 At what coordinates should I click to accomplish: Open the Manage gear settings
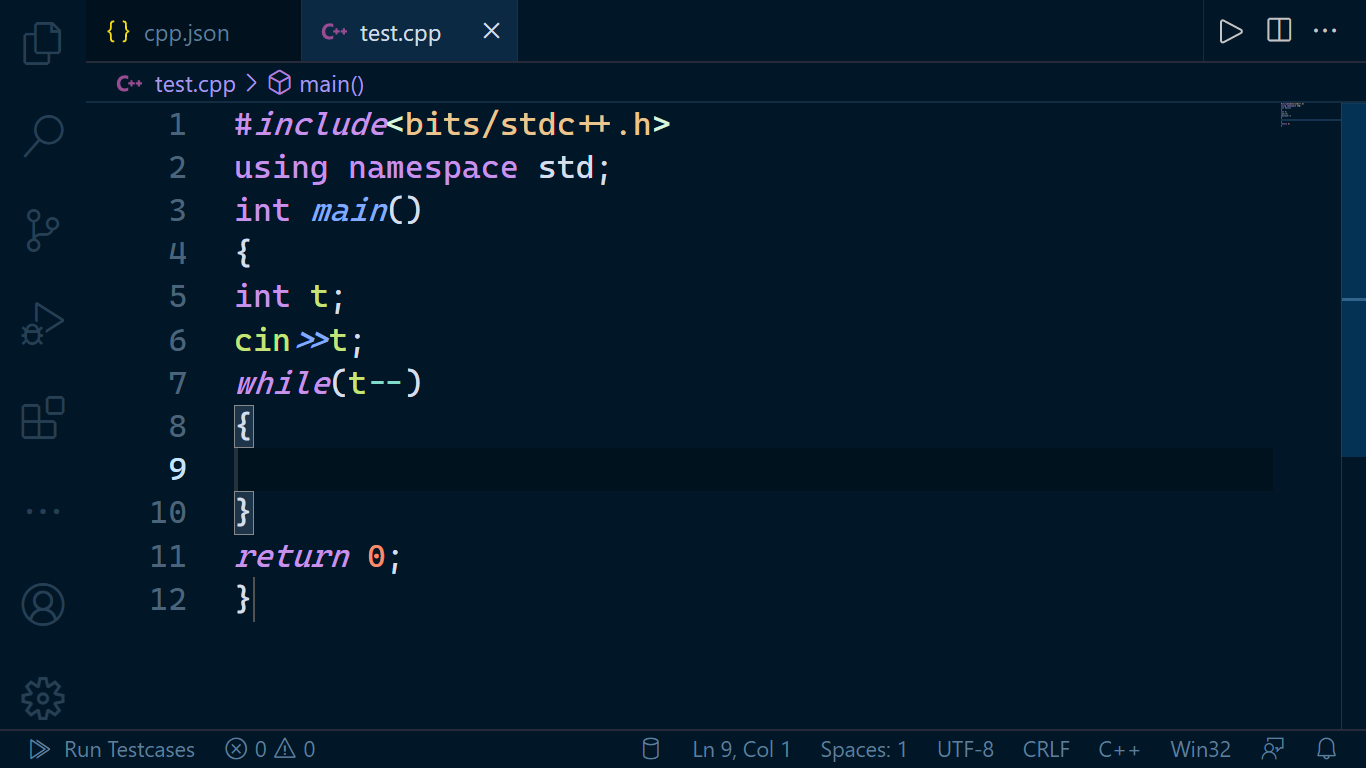coord(42,698)
